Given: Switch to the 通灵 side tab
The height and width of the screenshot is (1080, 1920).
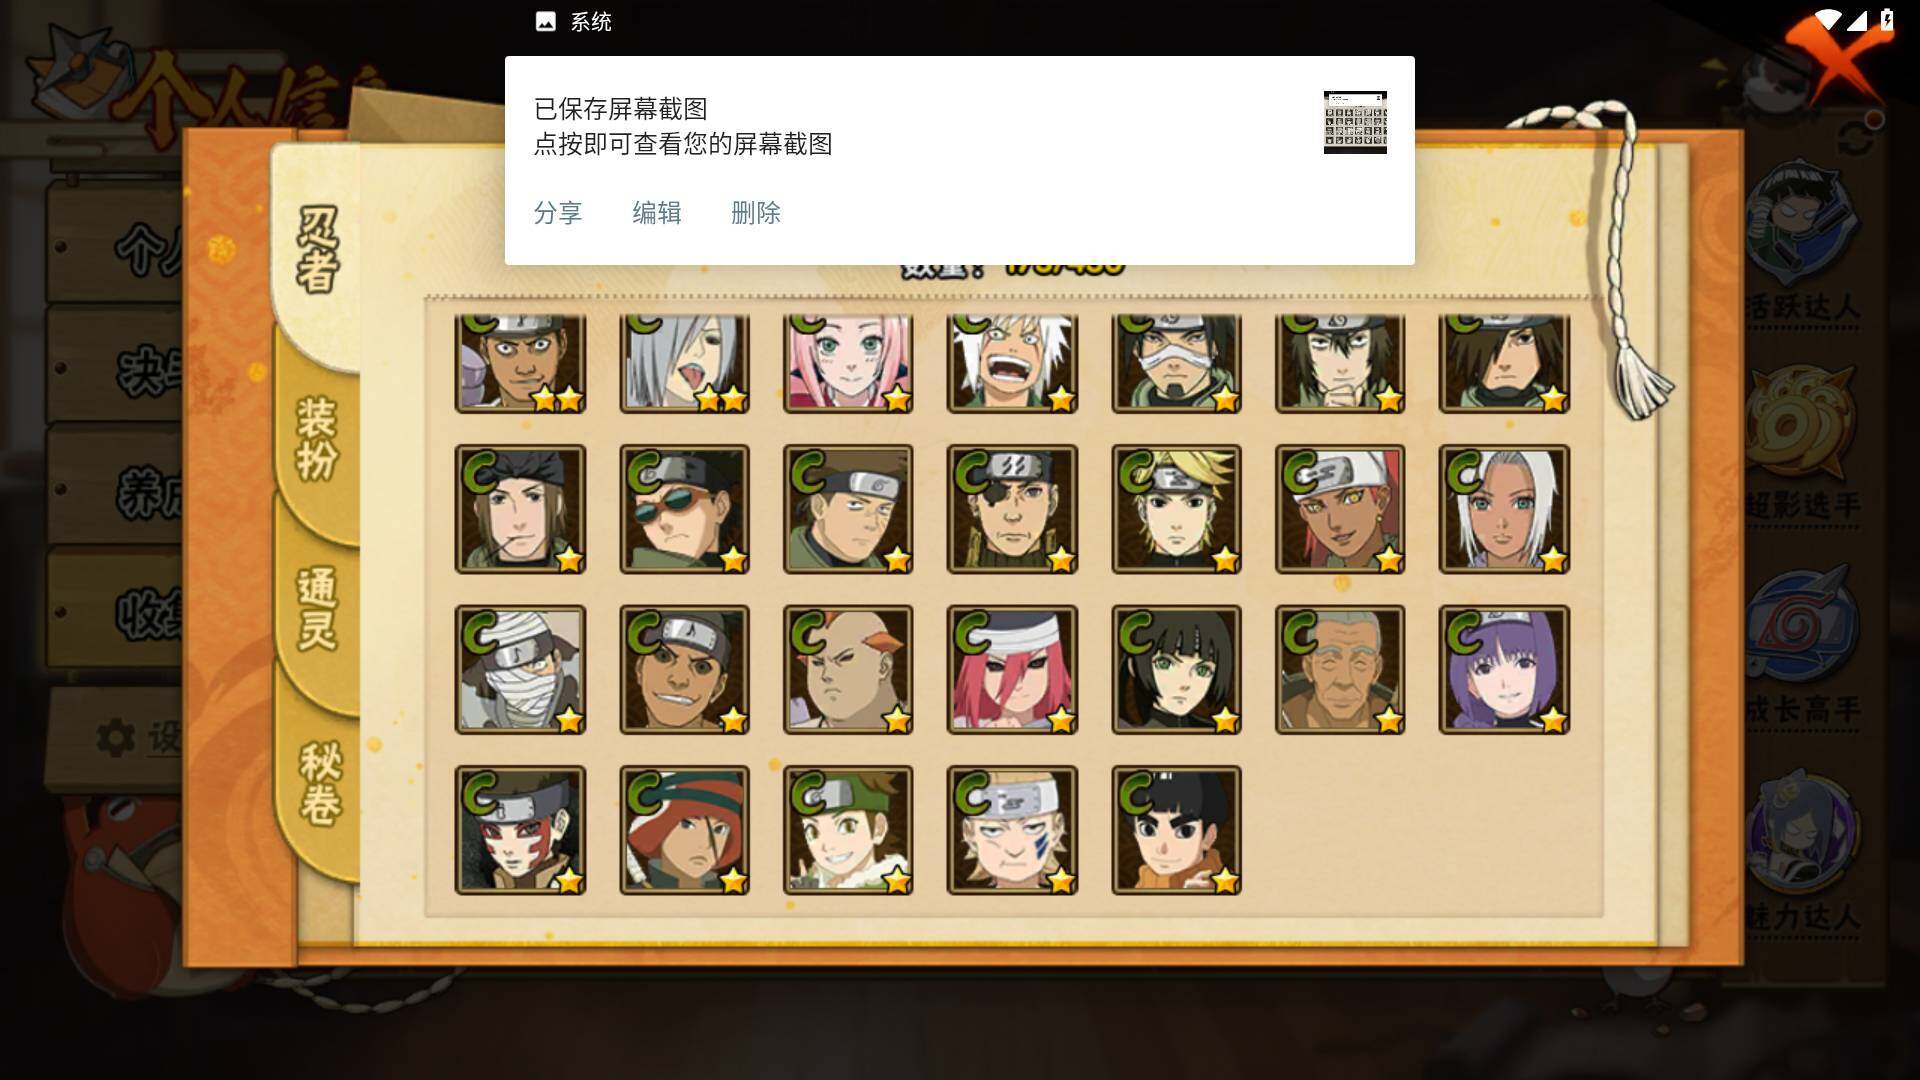Looking at the screenshot, I should (317, 608).
